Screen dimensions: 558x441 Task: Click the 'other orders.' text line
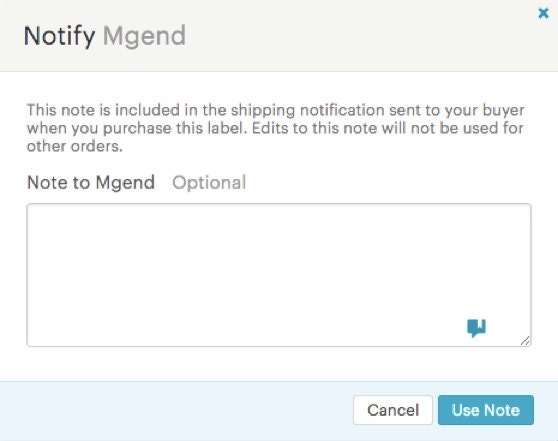[75, 146]
